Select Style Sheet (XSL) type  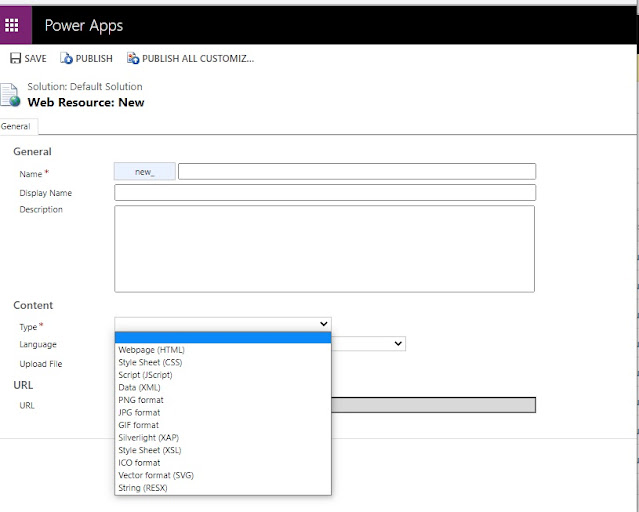[x=223, y=450]
